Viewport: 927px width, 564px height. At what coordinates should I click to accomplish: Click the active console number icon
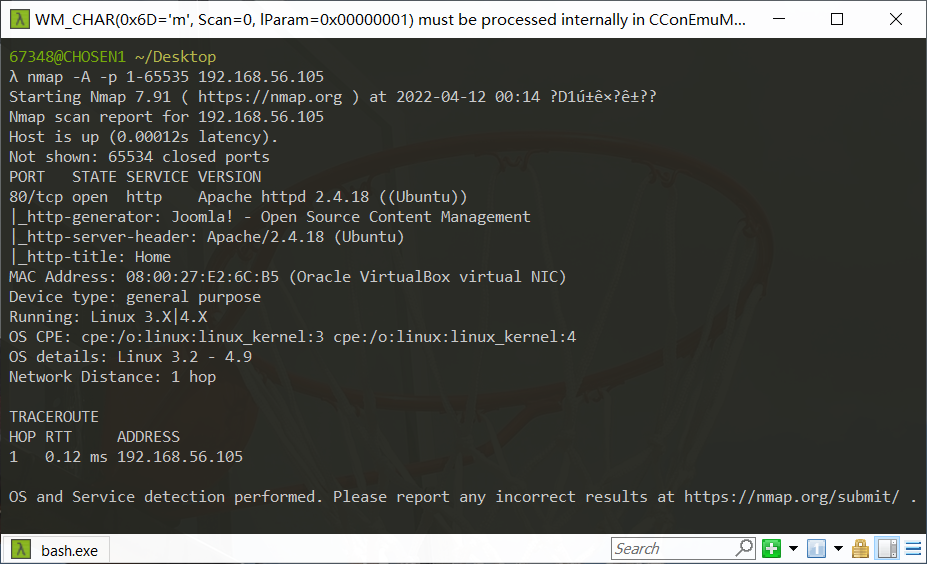point(816,549)
